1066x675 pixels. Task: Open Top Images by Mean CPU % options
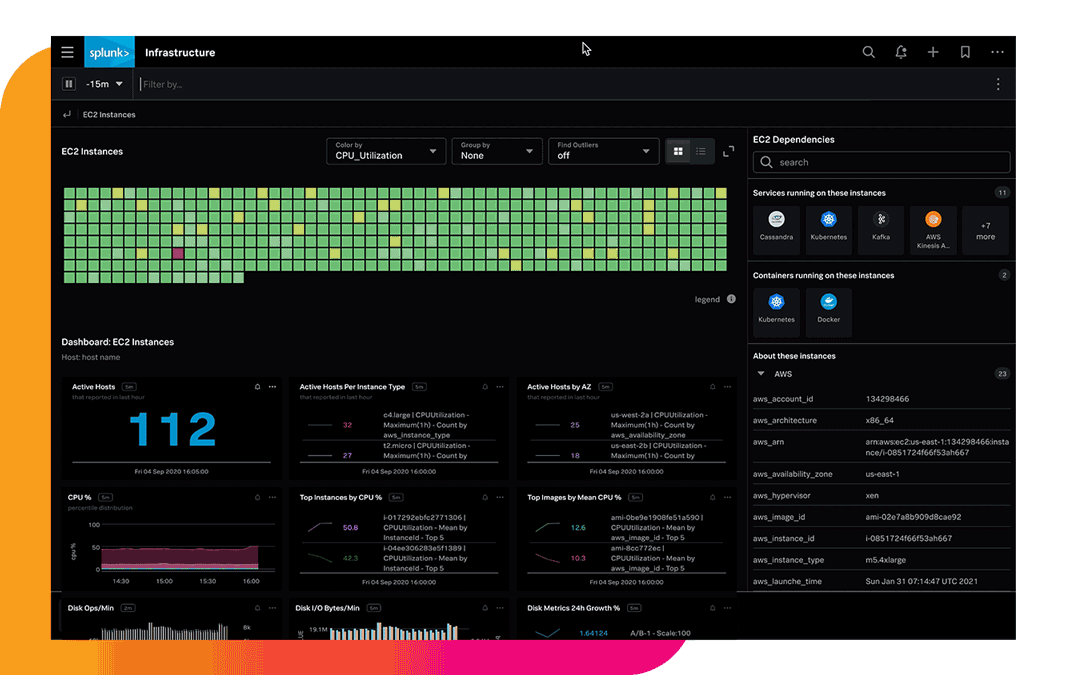click(727, 498)
